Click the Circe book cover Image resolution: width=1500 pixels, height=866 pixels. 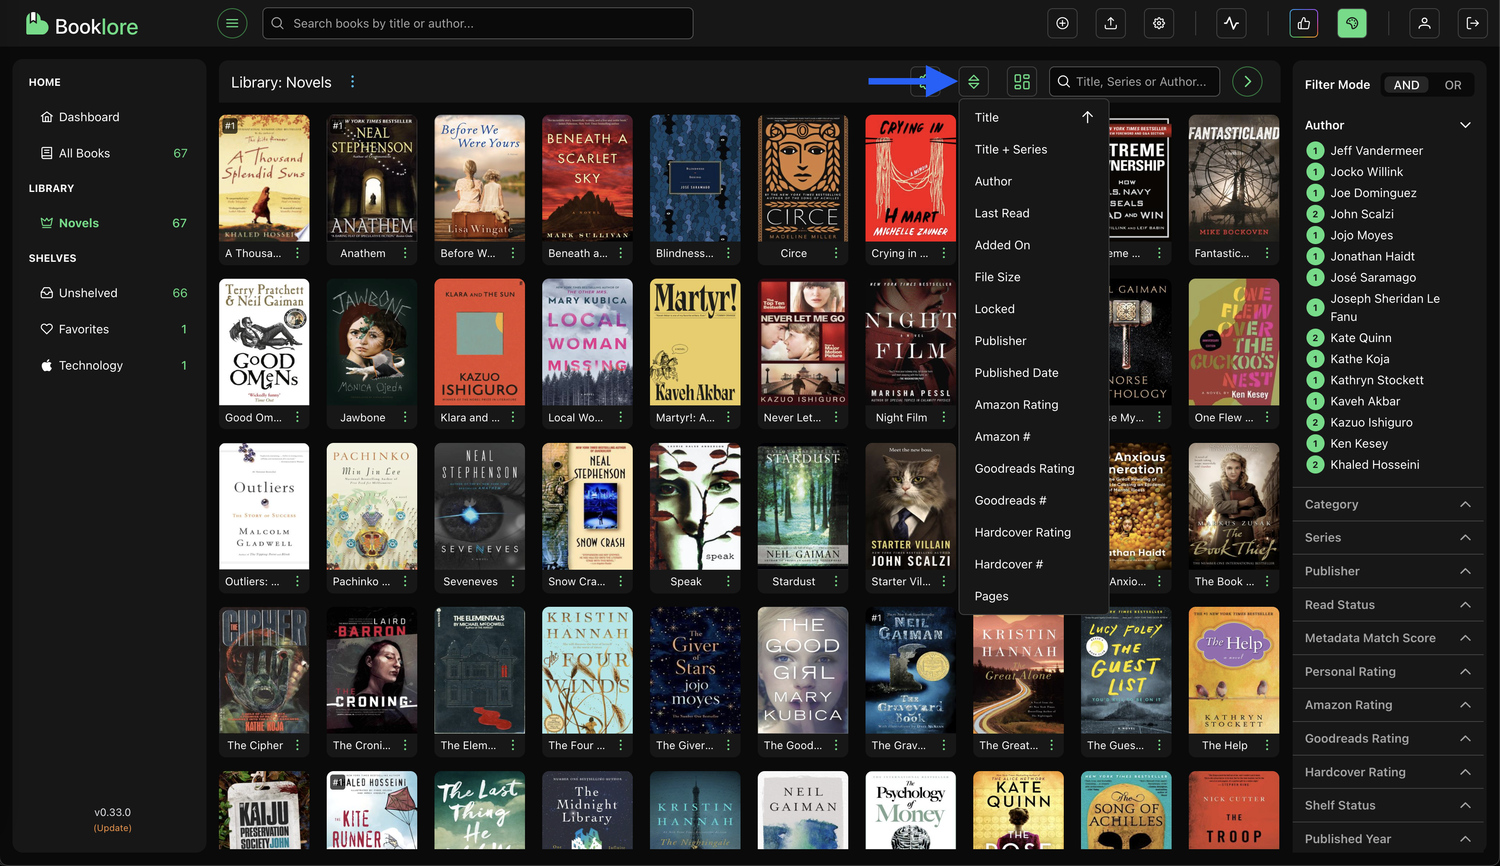802,178
